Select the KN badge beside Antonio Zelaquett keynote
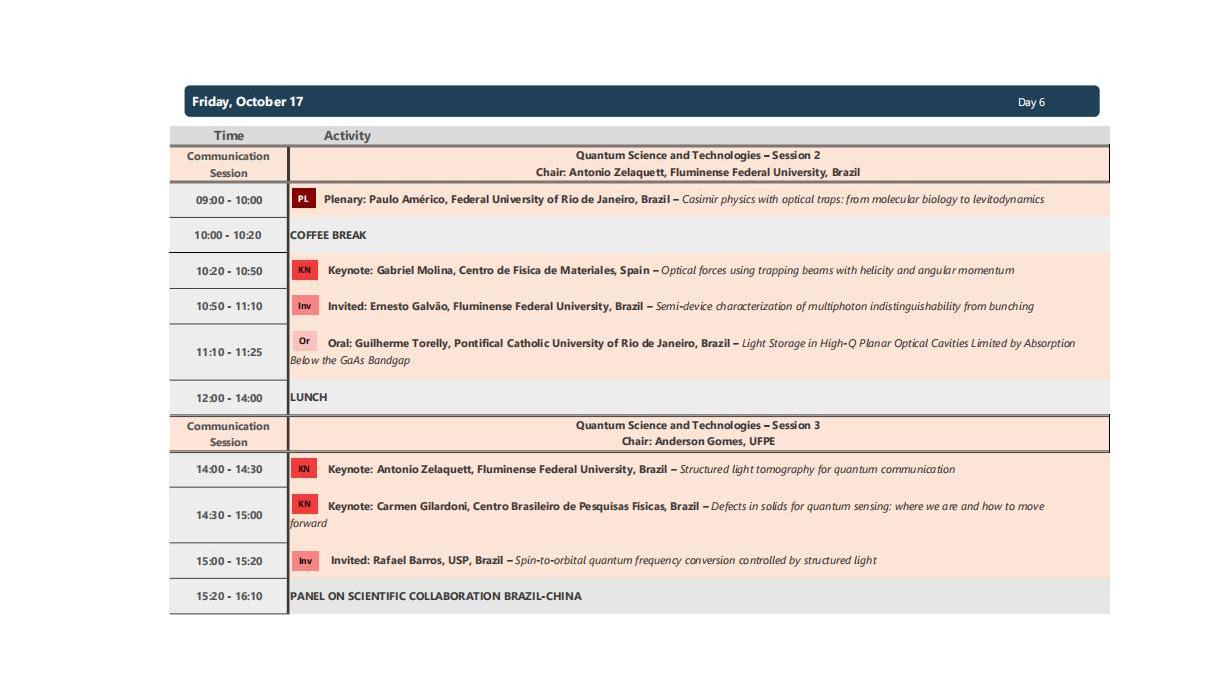 tap(304, 469)
